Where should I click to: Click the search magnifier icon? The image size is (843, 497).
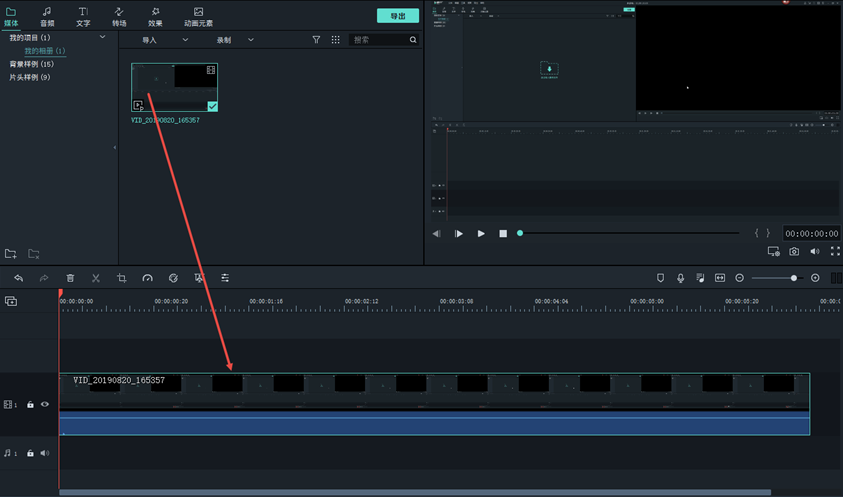[x=413, y=40]
